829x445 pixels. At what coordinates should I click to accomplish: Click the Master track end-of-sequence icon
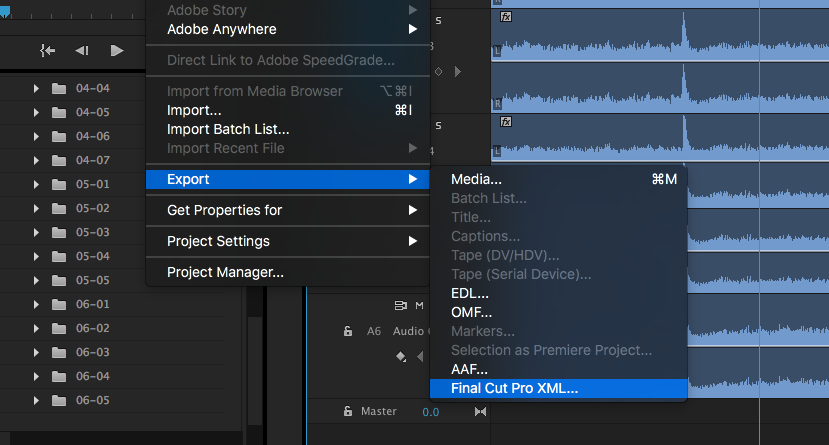[480, 411]
